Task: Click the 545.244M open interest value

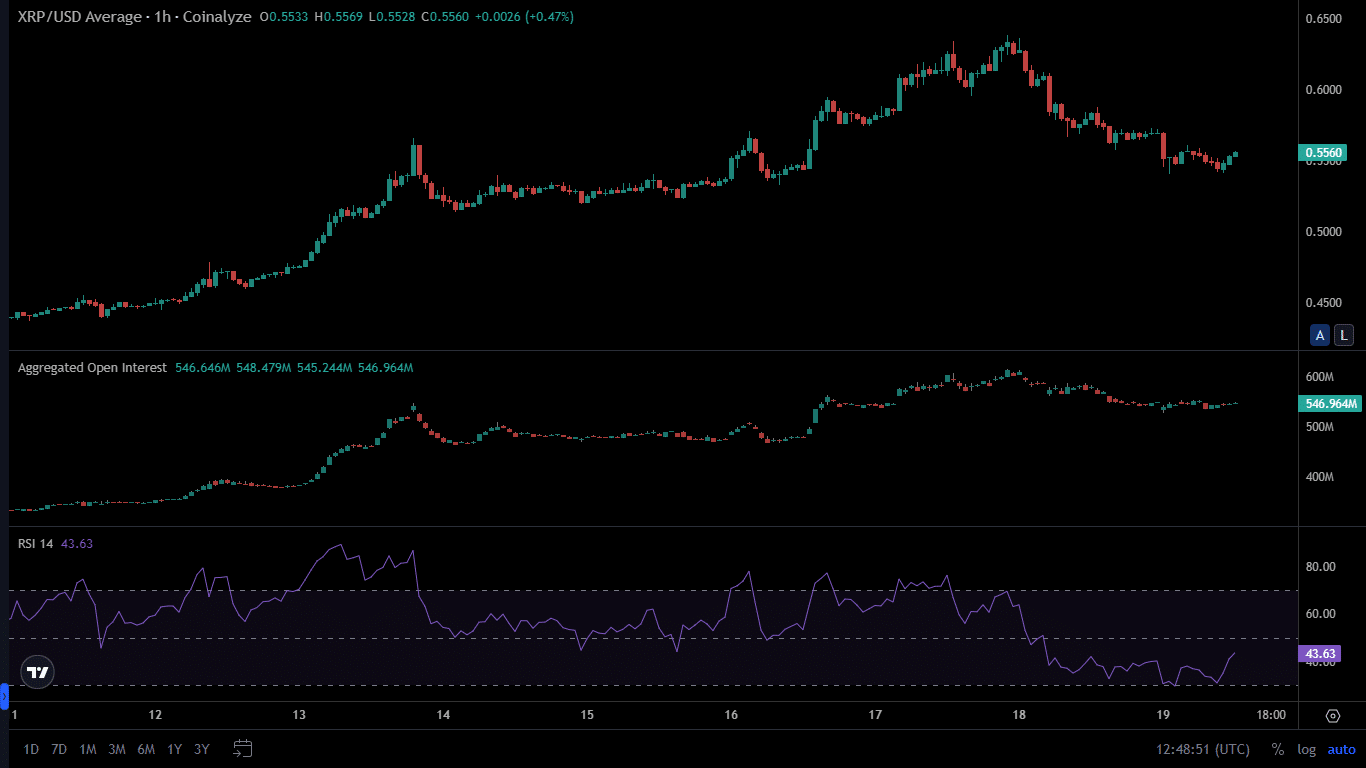Action: coord(325,368)
